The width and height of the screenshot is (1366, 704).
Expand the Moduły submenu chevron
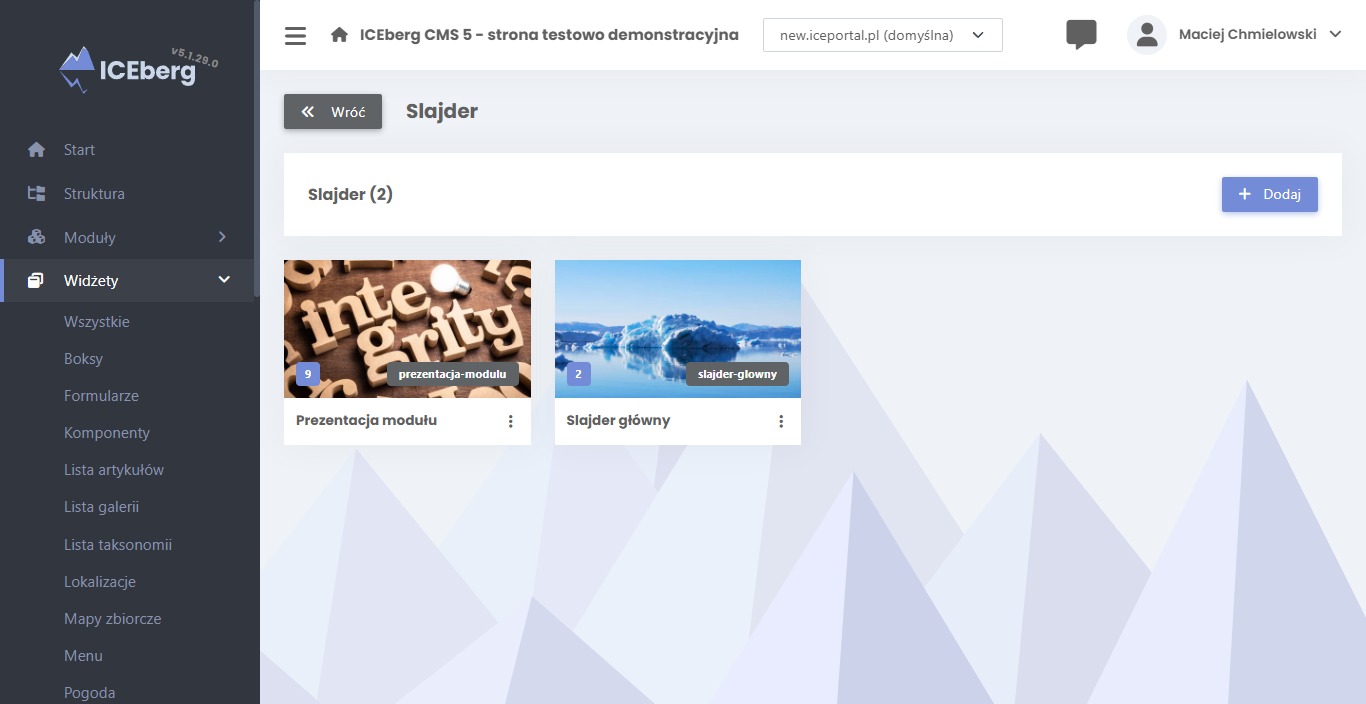tap(222, 237)
